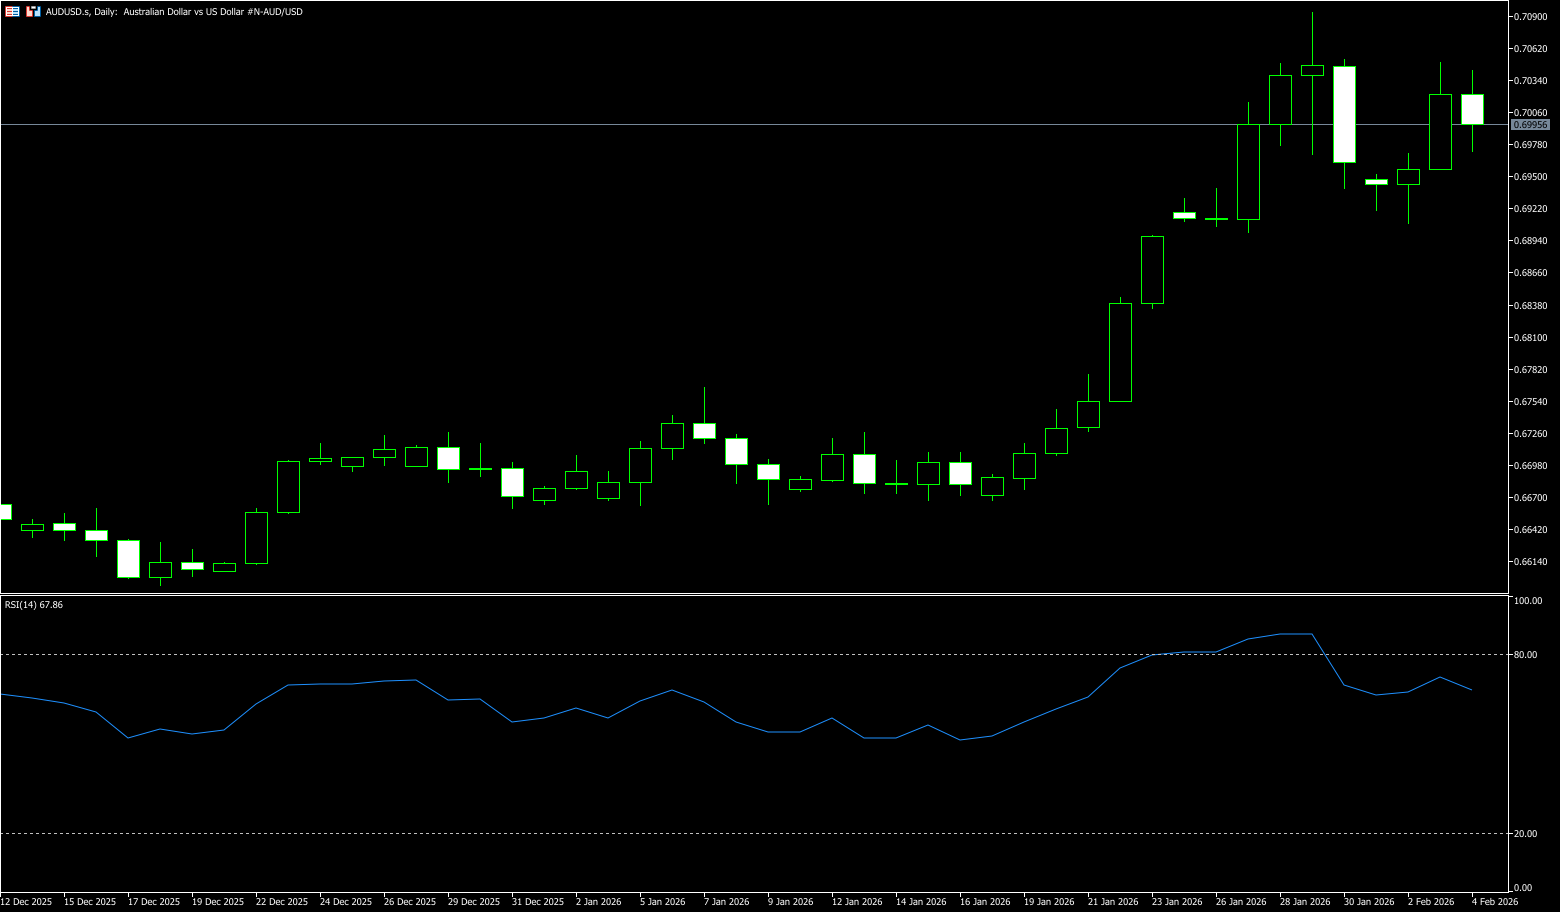Click the 0.66140 price scale label
Screen dimensions: 1560x912
pos(1531,562)
